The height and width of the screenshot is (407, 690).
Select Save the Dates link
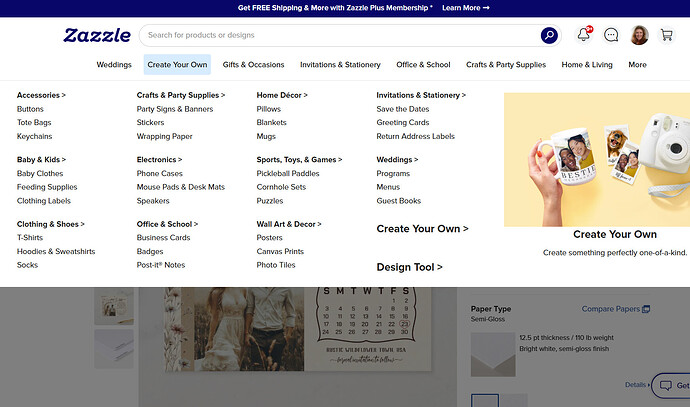[x=403, y=109]
